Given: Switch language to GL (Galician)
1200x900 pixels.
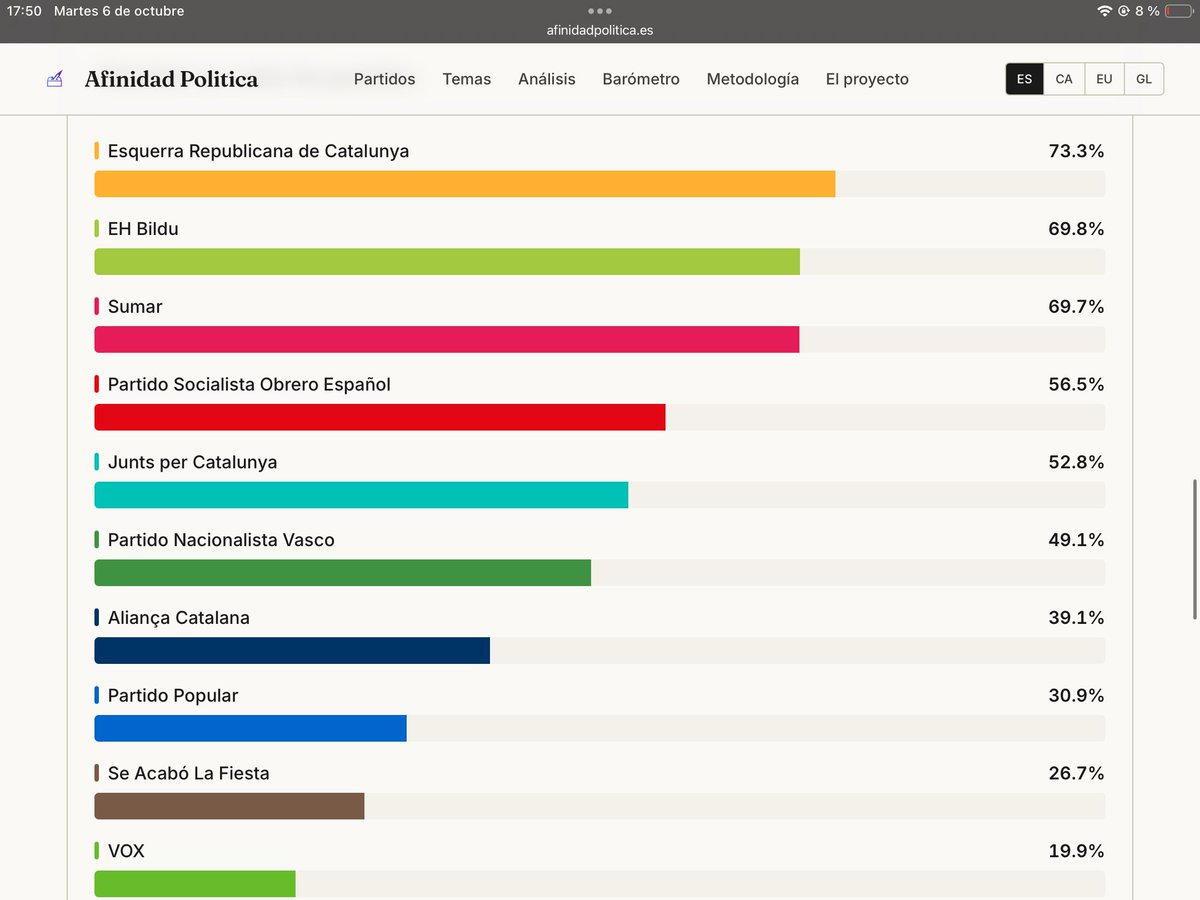Looking at the screenshot, I should [x=1144, y=79].
